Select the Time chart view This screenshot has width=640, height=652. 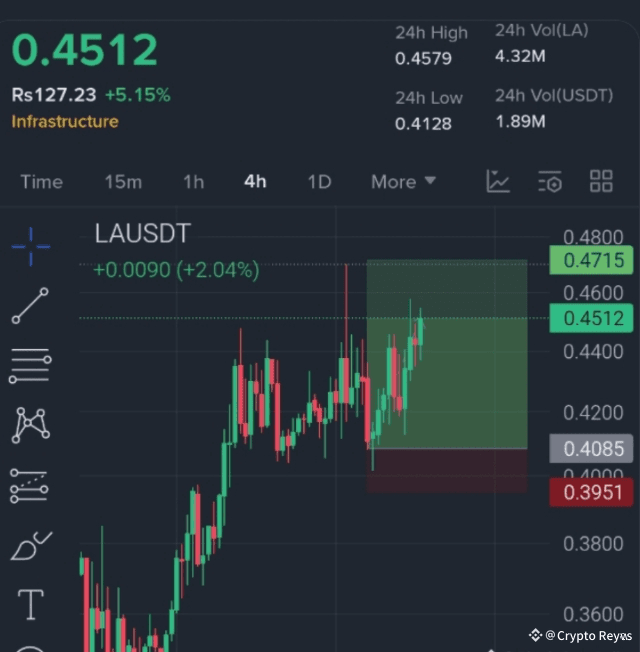[42, 182]
